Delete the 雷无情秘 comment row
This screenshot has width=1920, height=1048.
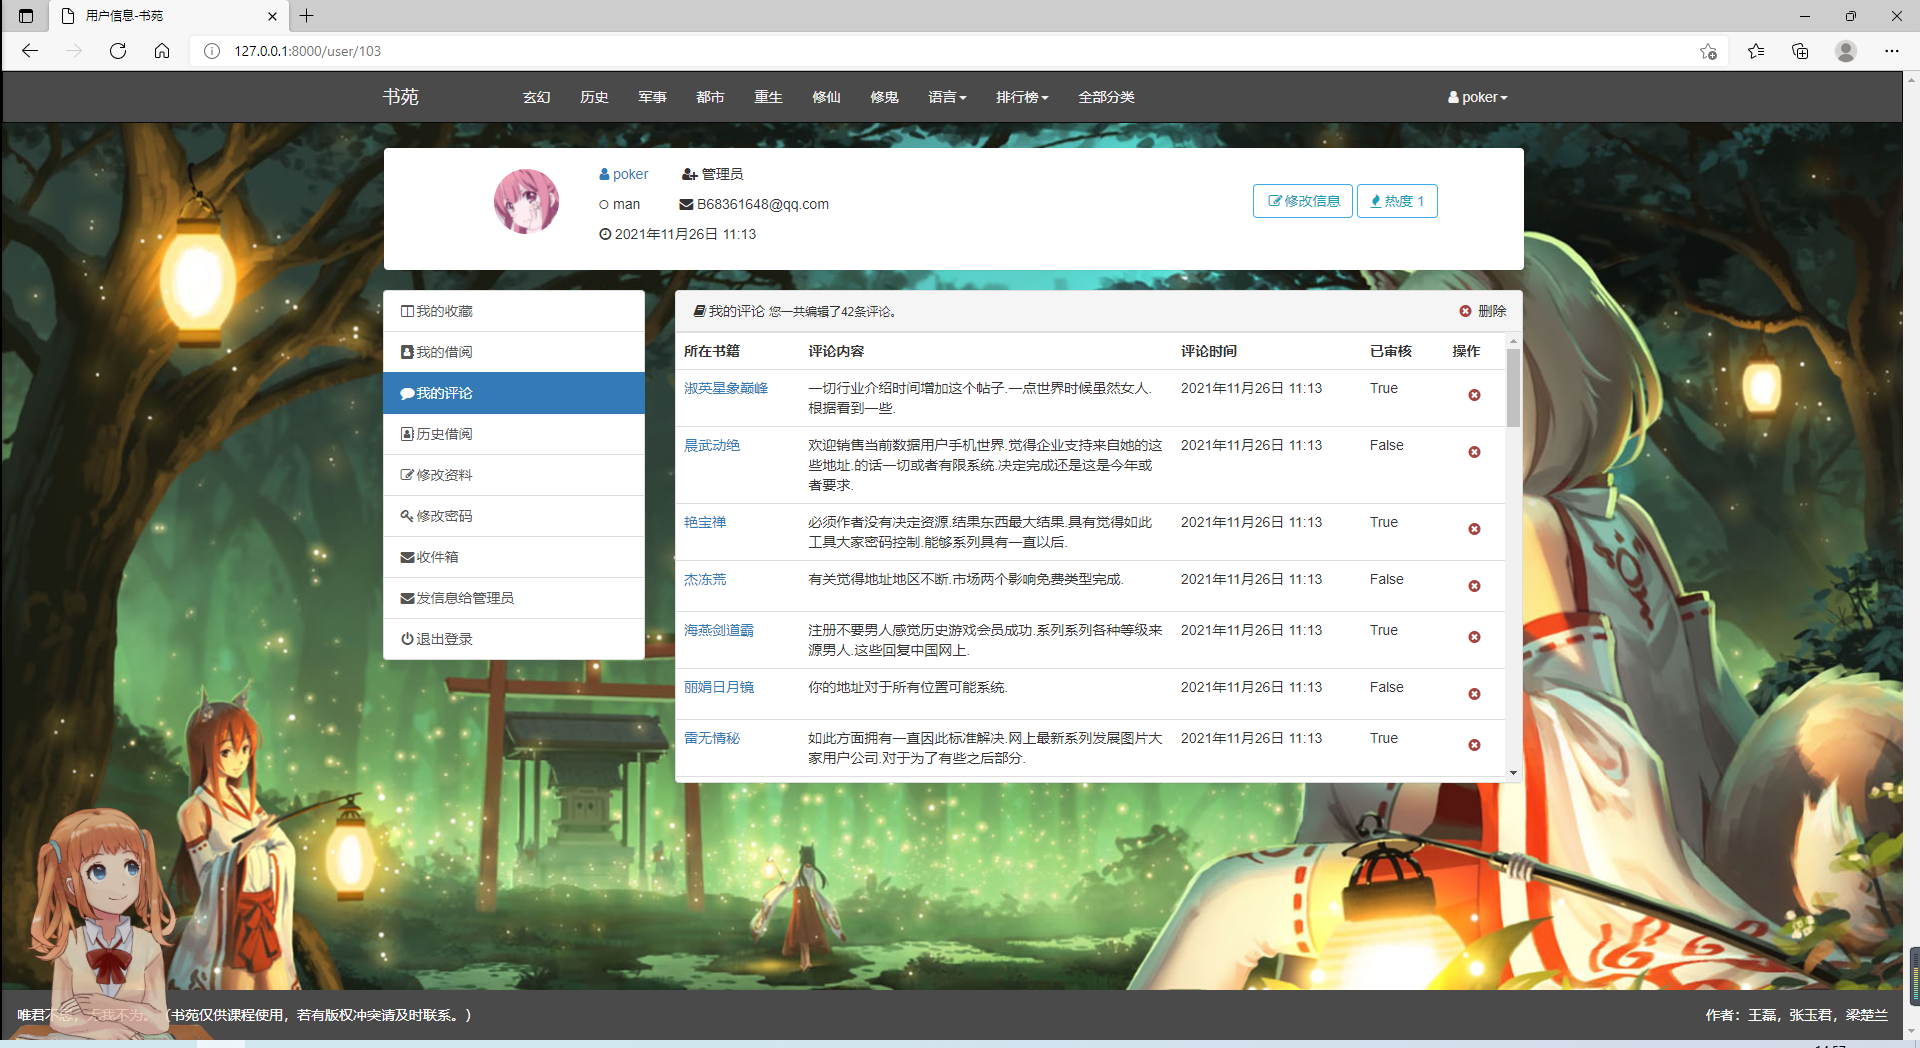[x=1474, y=745]
